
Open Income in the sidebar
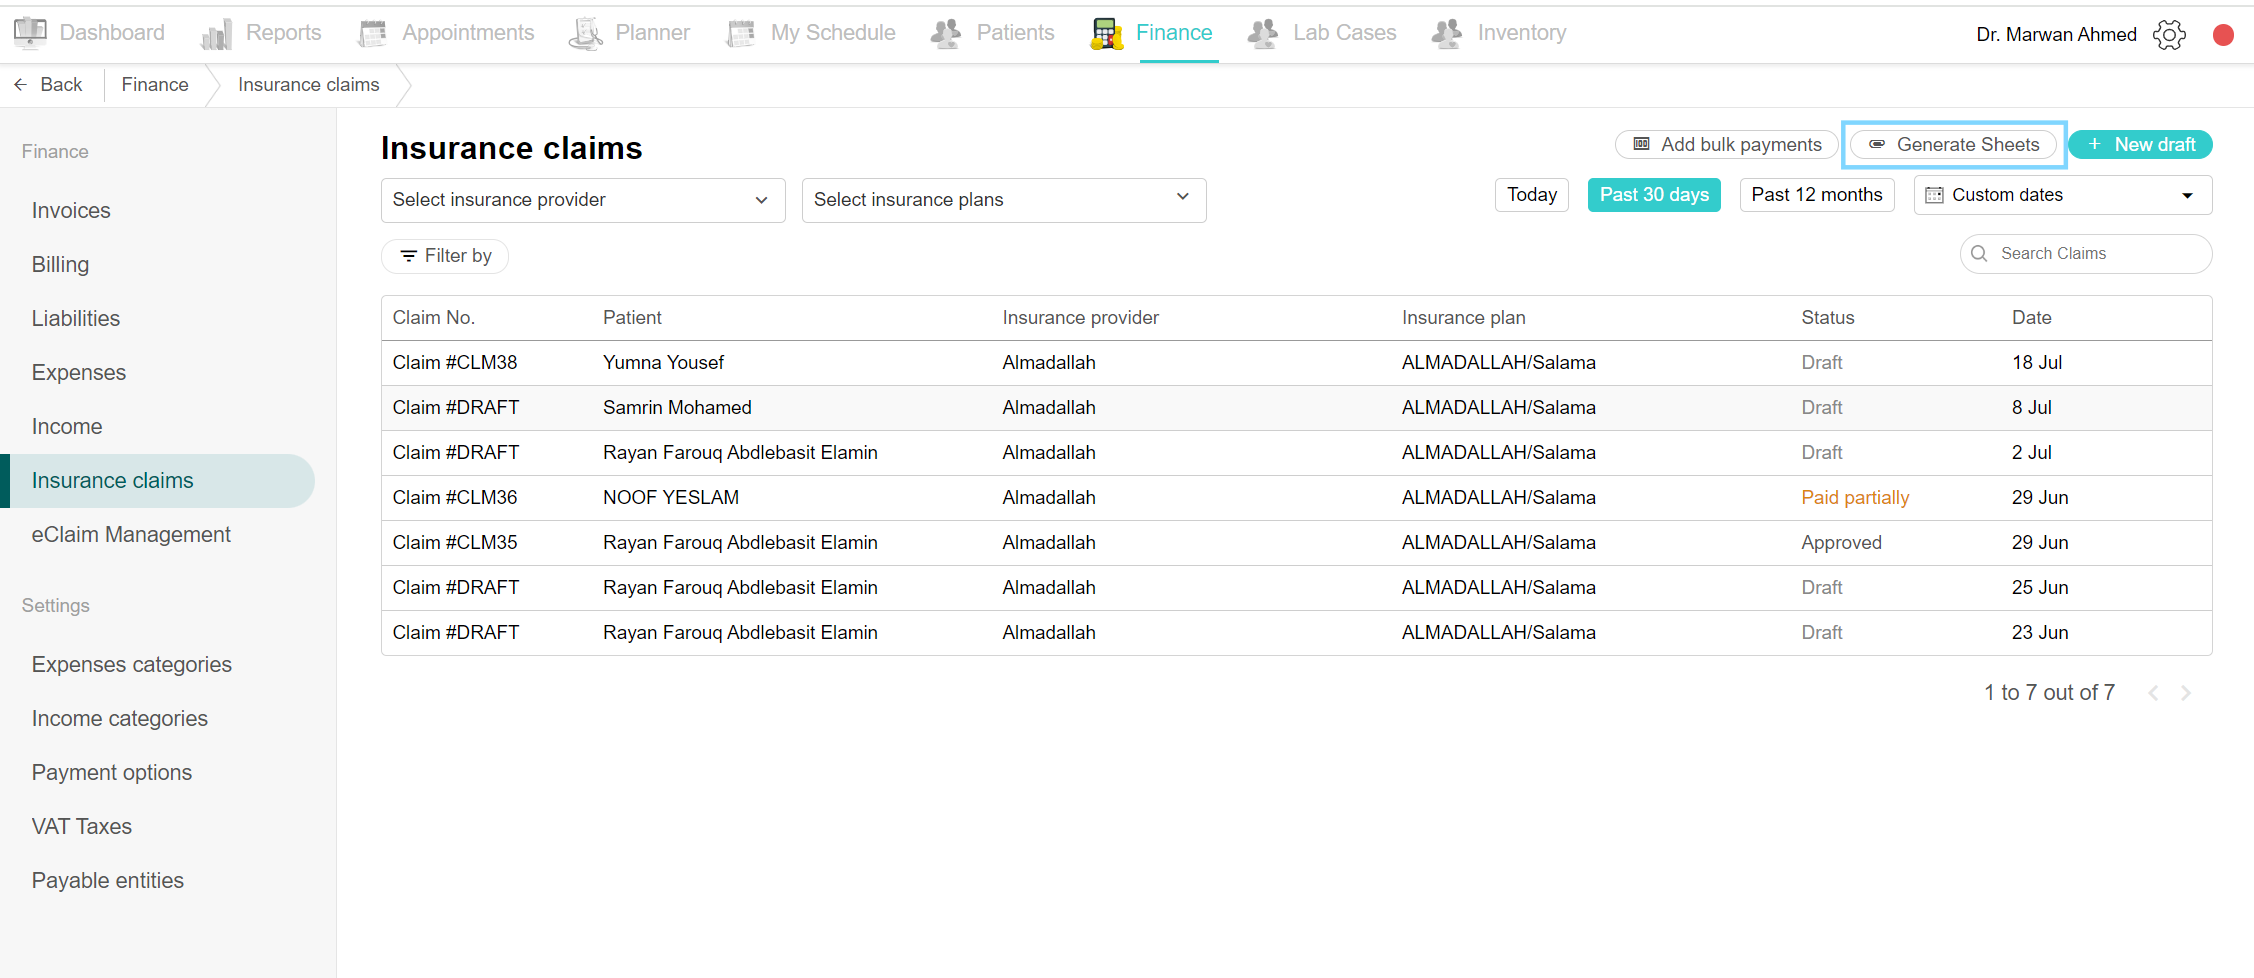[x=67, y=427]
